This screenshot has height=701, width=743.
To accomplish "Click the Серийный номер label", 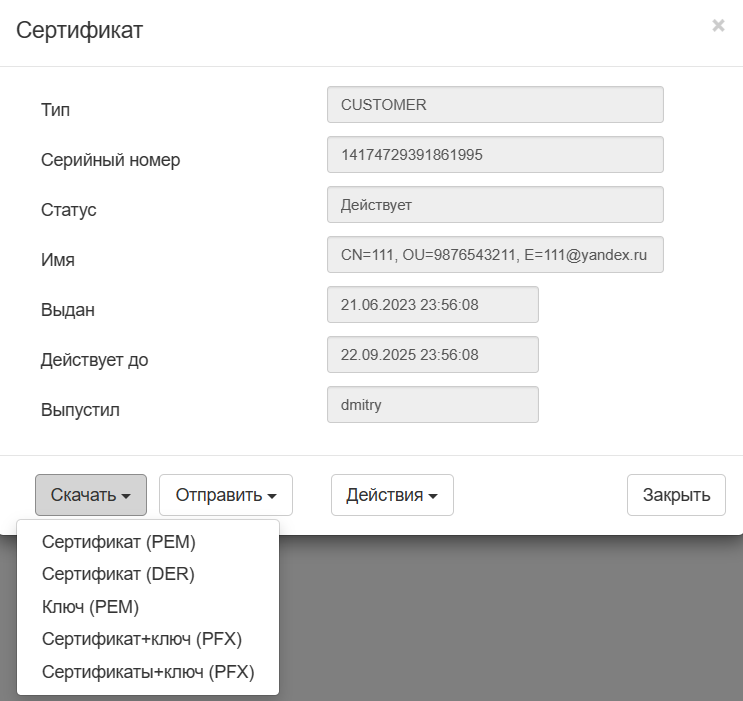I will click(110, 160).
